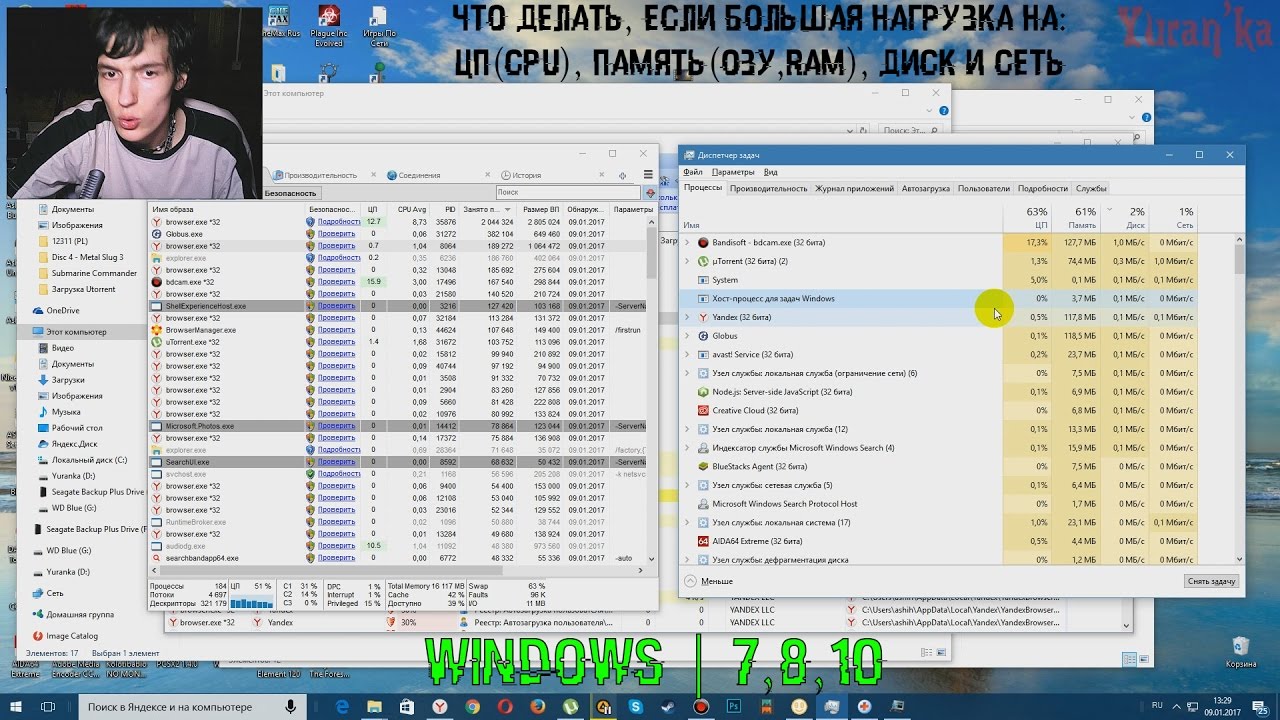Click the Снять задачу button
This screenshot has height=720, width=1280.
(x=1212, y=581)
